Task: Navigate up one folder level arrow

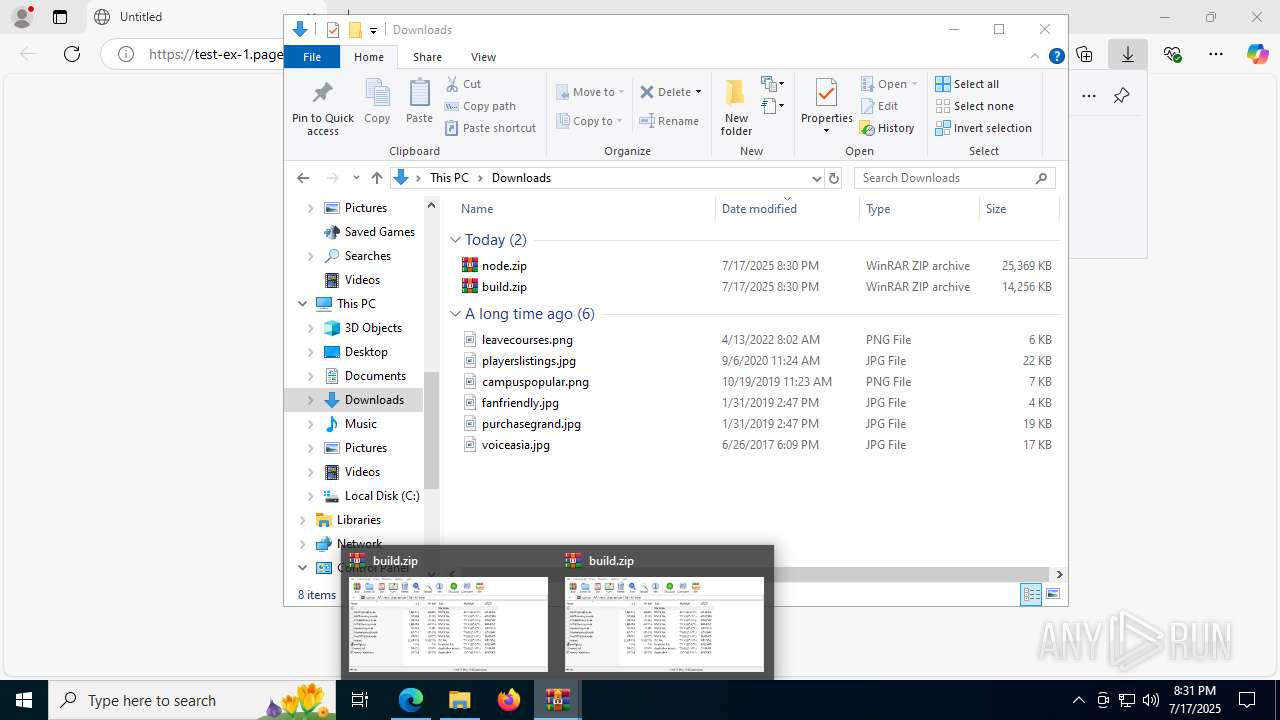Action: click(x=376, y=178)
